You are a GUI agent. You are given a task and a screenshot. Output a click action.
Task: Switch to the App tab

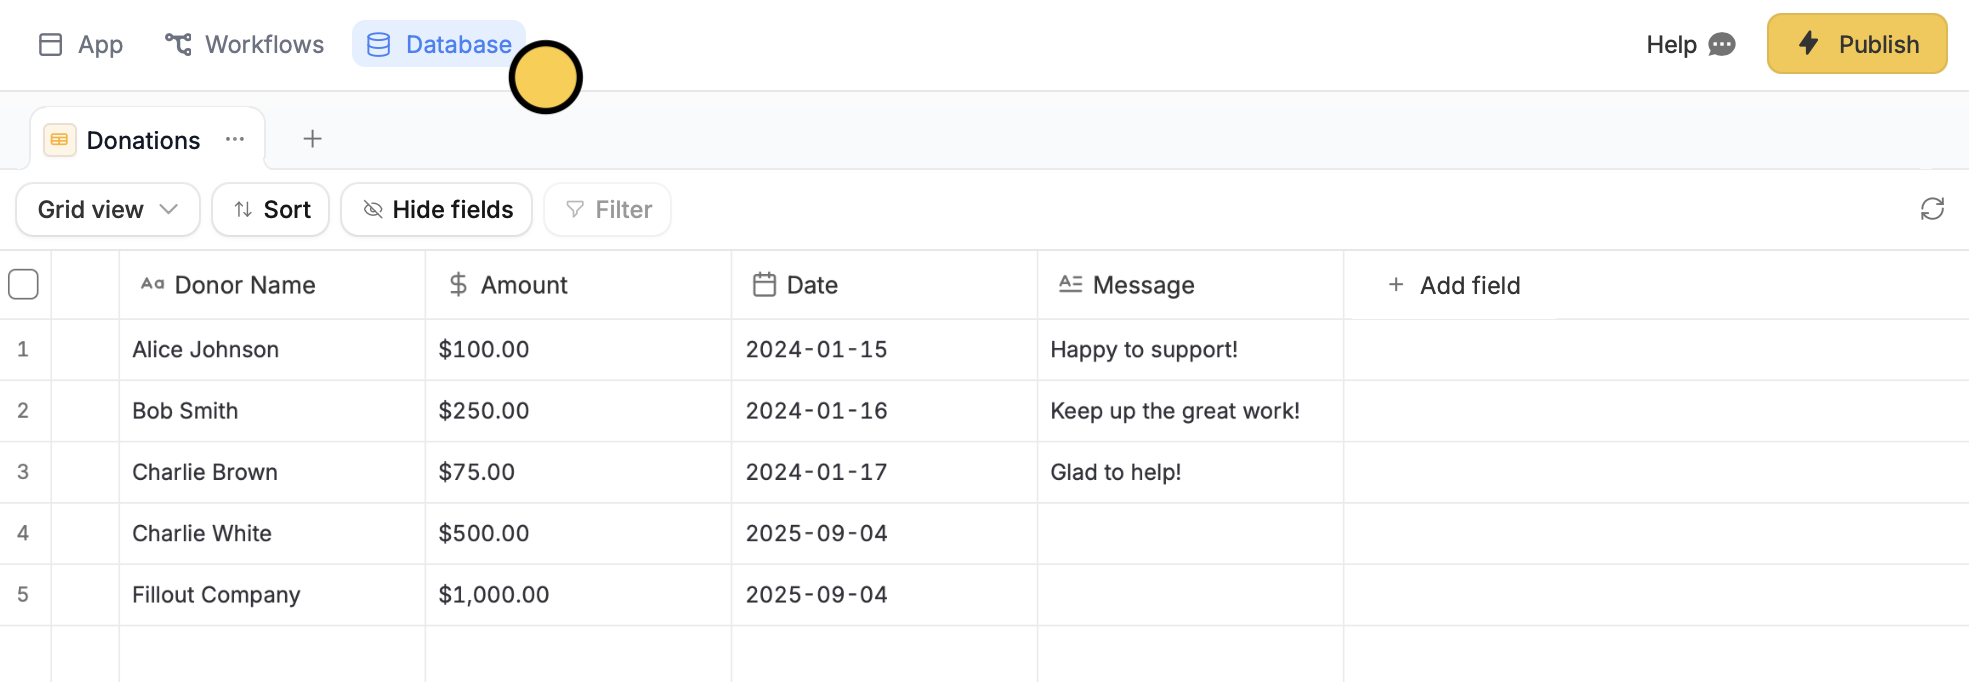(x=80, y=44)
